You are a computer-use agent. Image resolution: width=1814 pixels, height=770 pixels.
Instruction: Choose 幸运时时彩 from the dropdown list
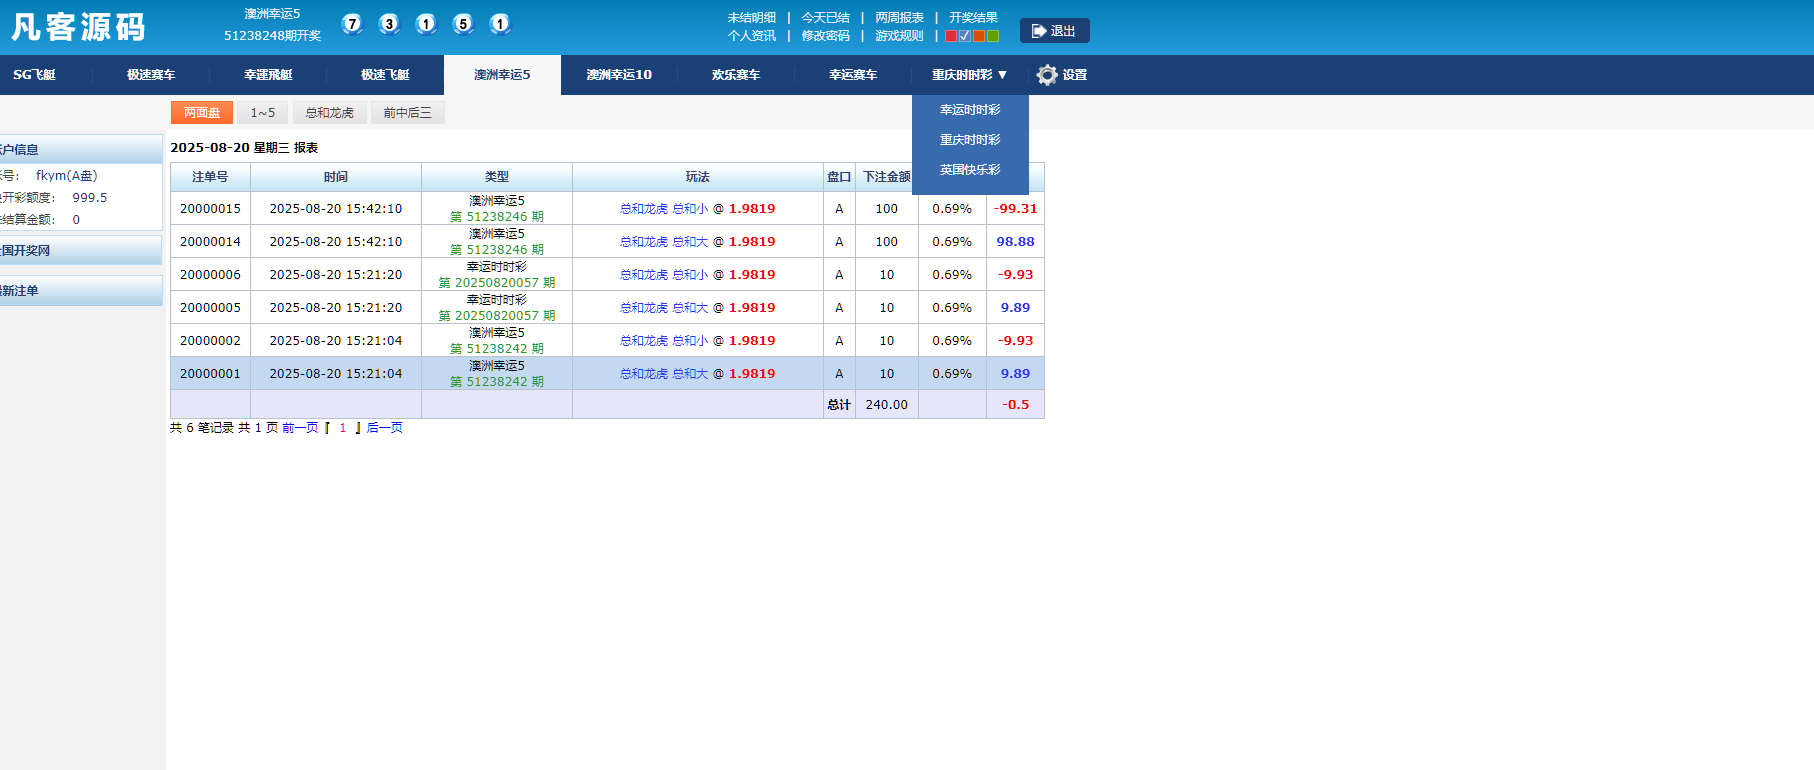[969, 110]
